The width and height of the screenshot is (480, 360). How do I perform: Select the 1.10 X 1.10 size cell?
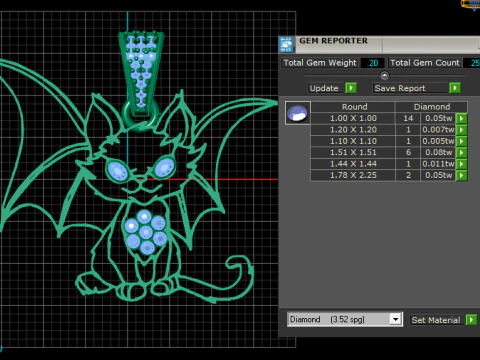point(353,141)
